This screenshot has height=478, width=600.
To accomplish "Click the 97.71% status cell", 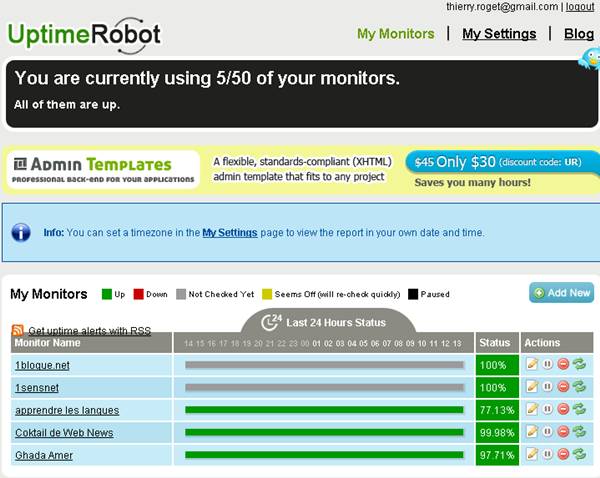I will coord(497,455).
